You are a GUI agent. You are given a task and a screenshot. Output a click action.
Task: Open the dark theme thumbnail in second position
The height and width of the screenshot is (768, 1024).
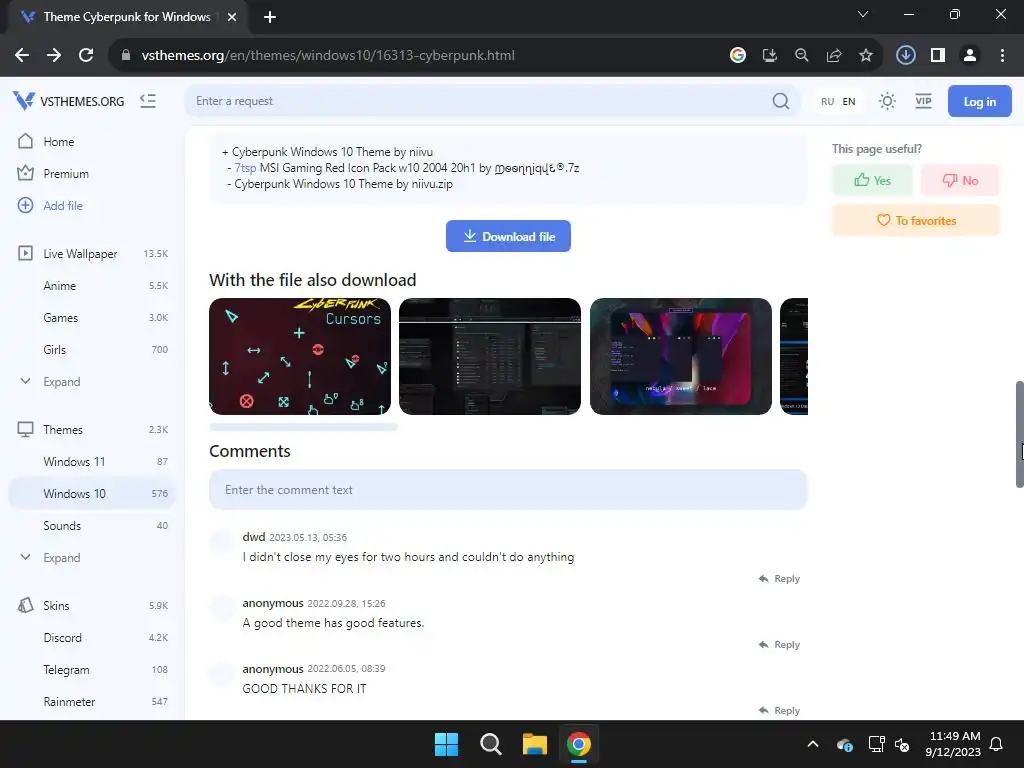coord(490,357)
